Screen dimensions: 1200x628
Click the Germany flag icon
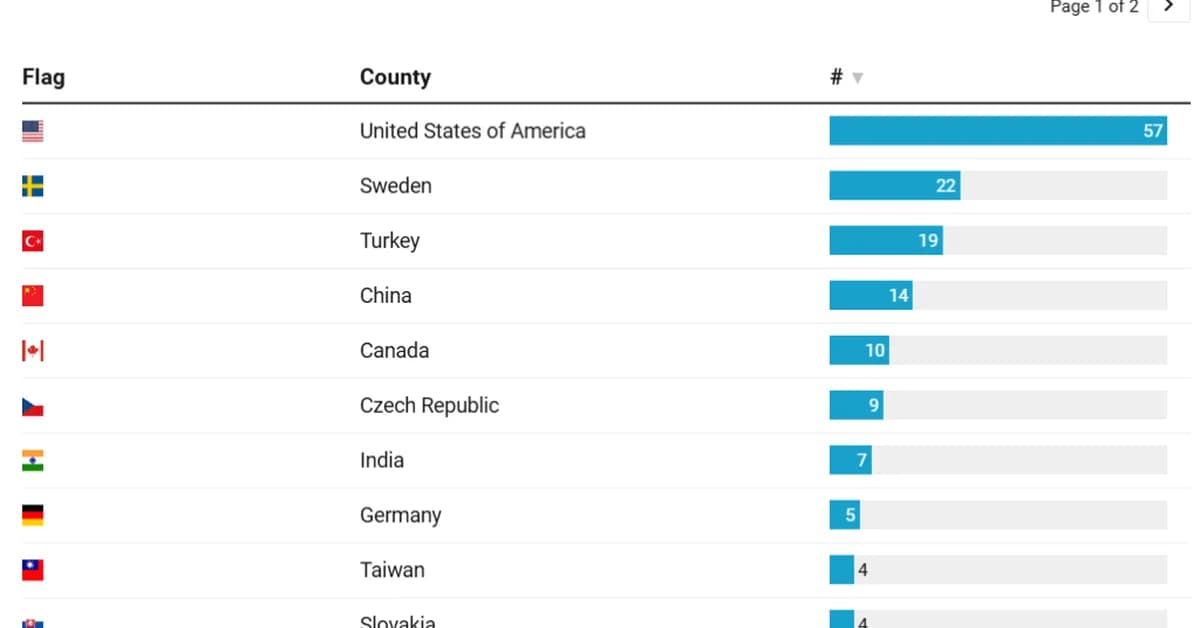pyautogui.click(x=33, y=516)
